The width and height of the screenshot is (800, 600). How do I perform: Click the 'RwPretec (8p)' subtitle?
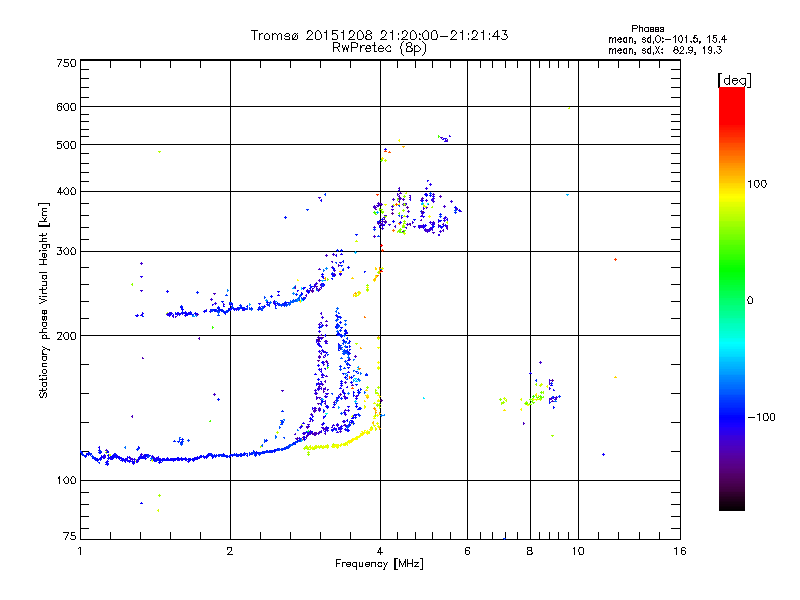(379, 48)
